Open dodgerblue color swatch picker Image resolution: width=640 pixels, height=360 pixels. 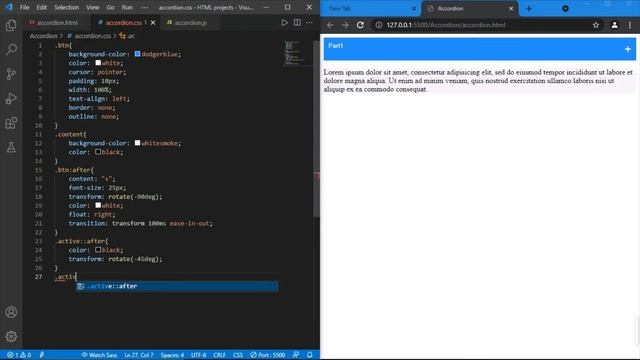click(x=138, y=54)
